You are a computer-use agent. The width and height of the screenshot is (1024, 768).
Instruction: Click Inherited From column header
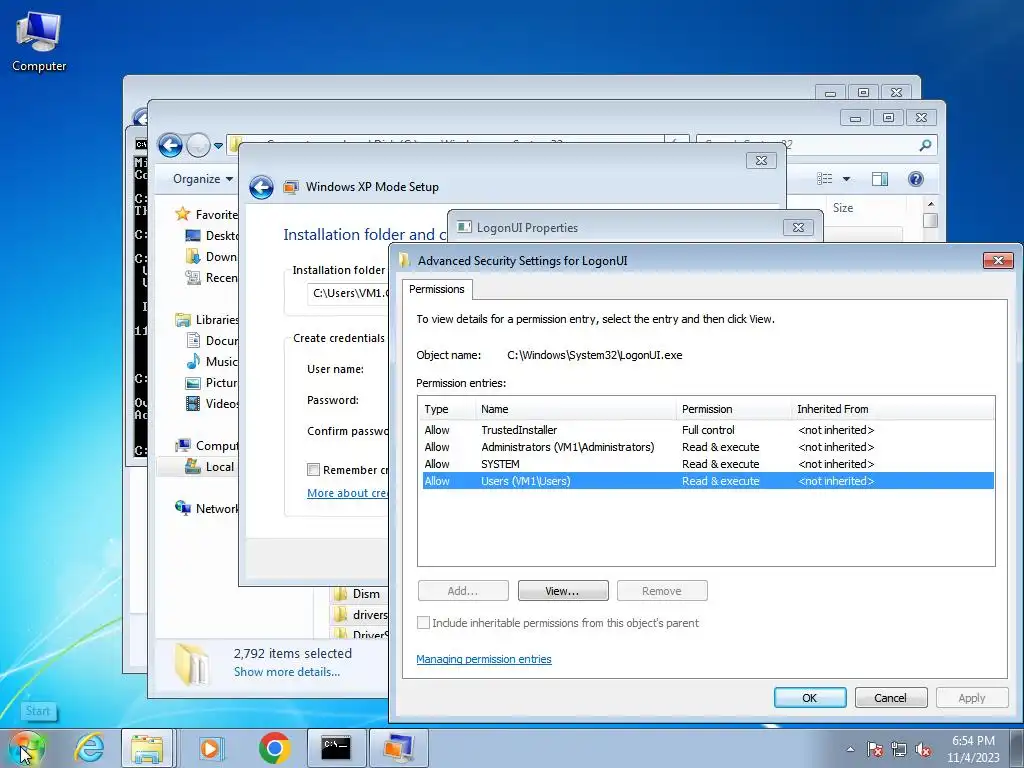892,409
